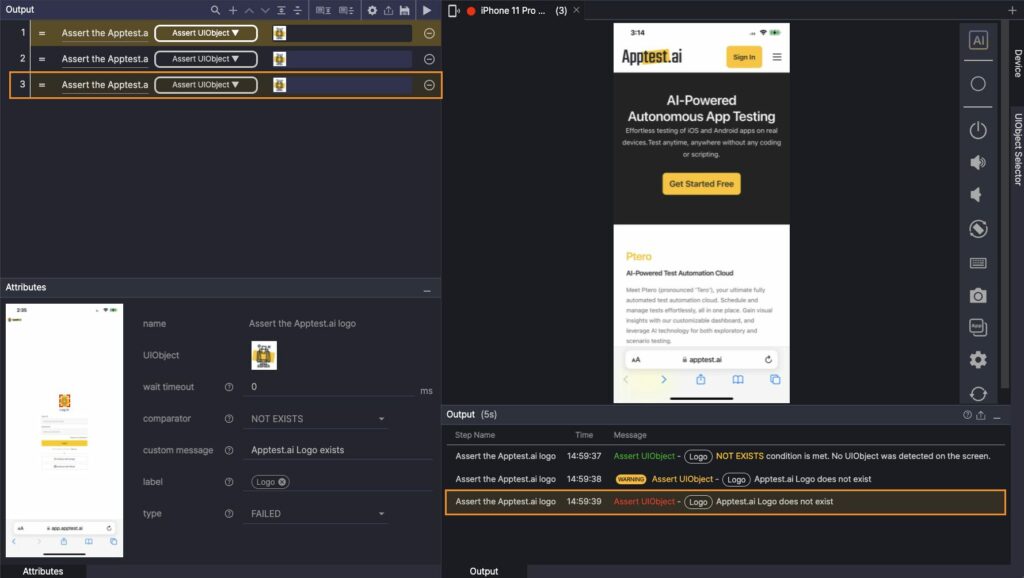Raise device volume with speaker icon
Screen dimensions: 1024x578
click(x=978, y=163)
